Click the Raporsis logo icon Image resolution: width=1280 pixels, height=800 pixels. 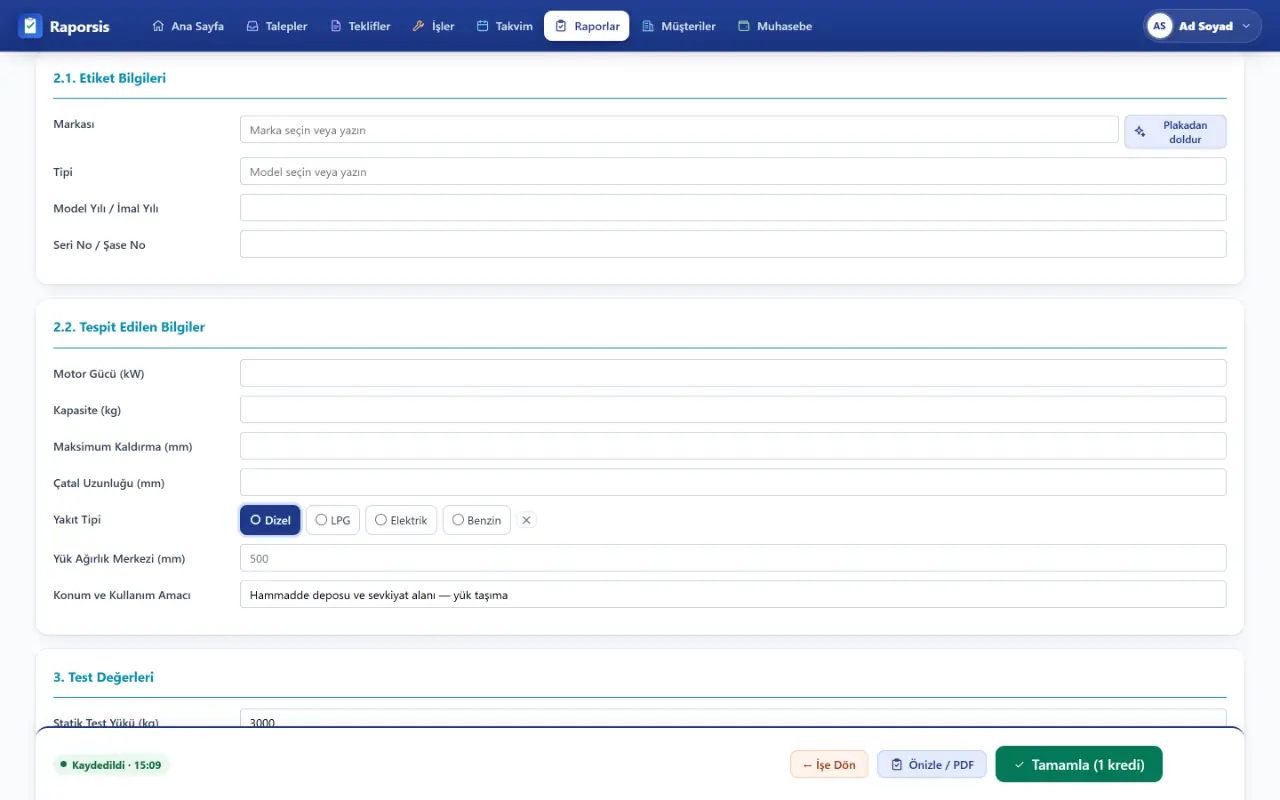coord(30,26)
